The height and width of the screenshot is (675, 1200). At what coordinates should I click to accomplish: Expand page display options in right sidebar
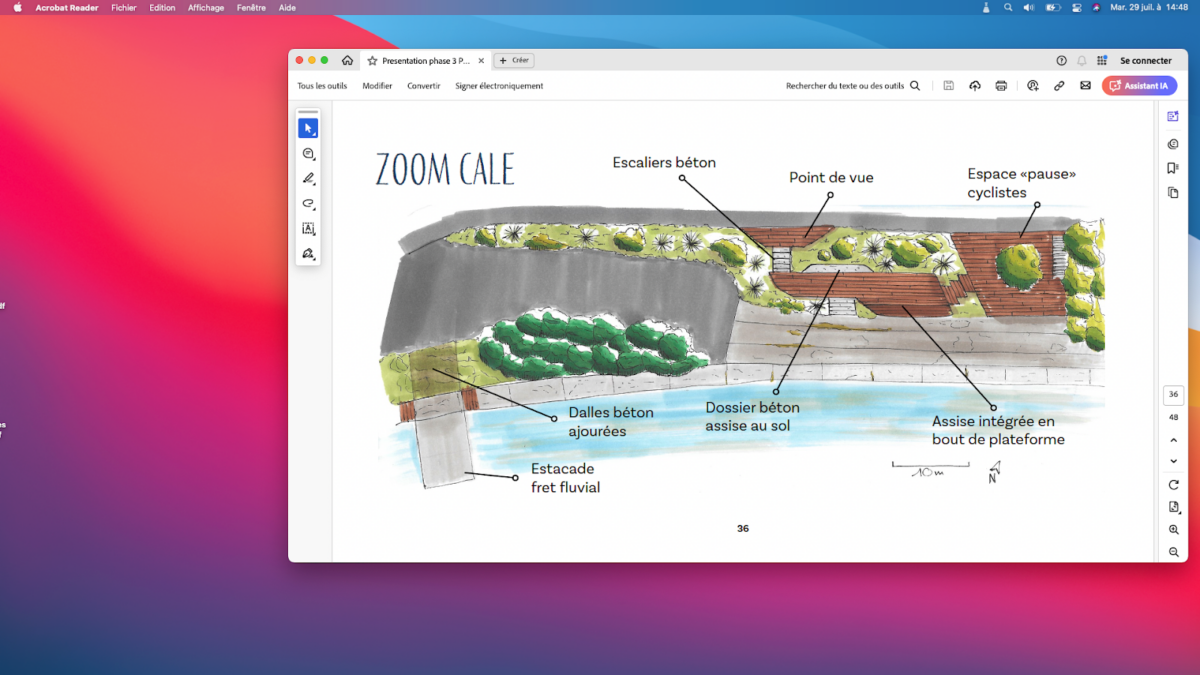coord(1174,507)
